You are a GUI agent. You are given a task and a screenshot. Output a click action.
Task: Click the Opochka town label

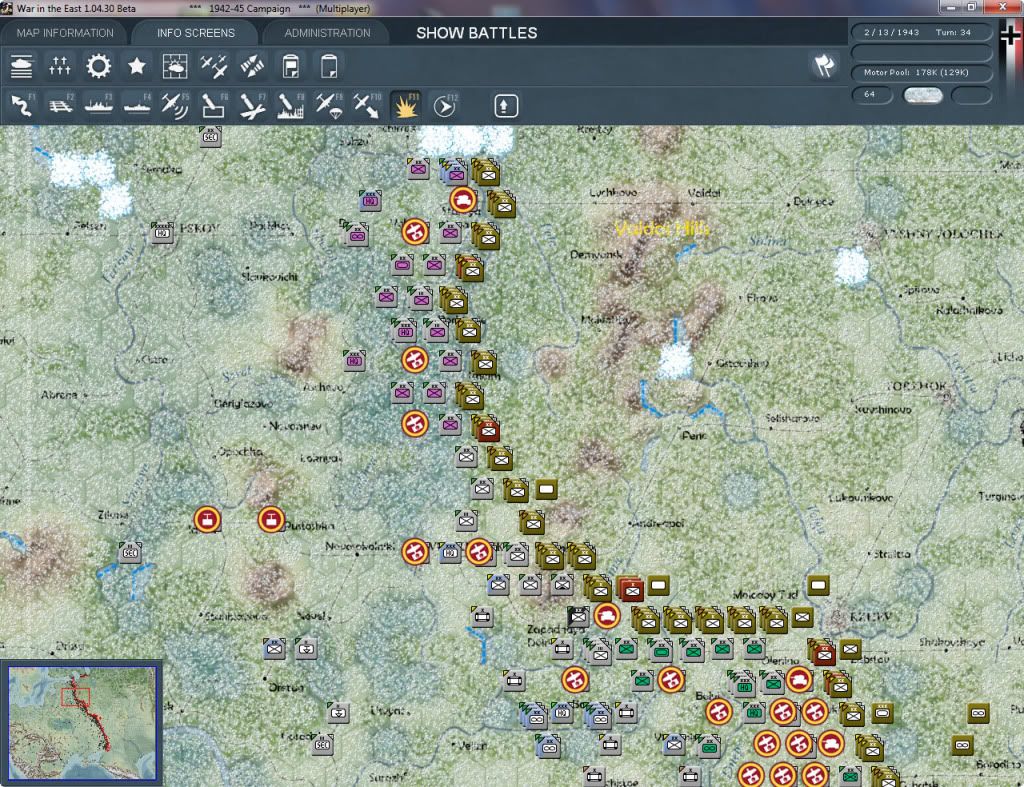pyautogui.click(x=240, y=451)
